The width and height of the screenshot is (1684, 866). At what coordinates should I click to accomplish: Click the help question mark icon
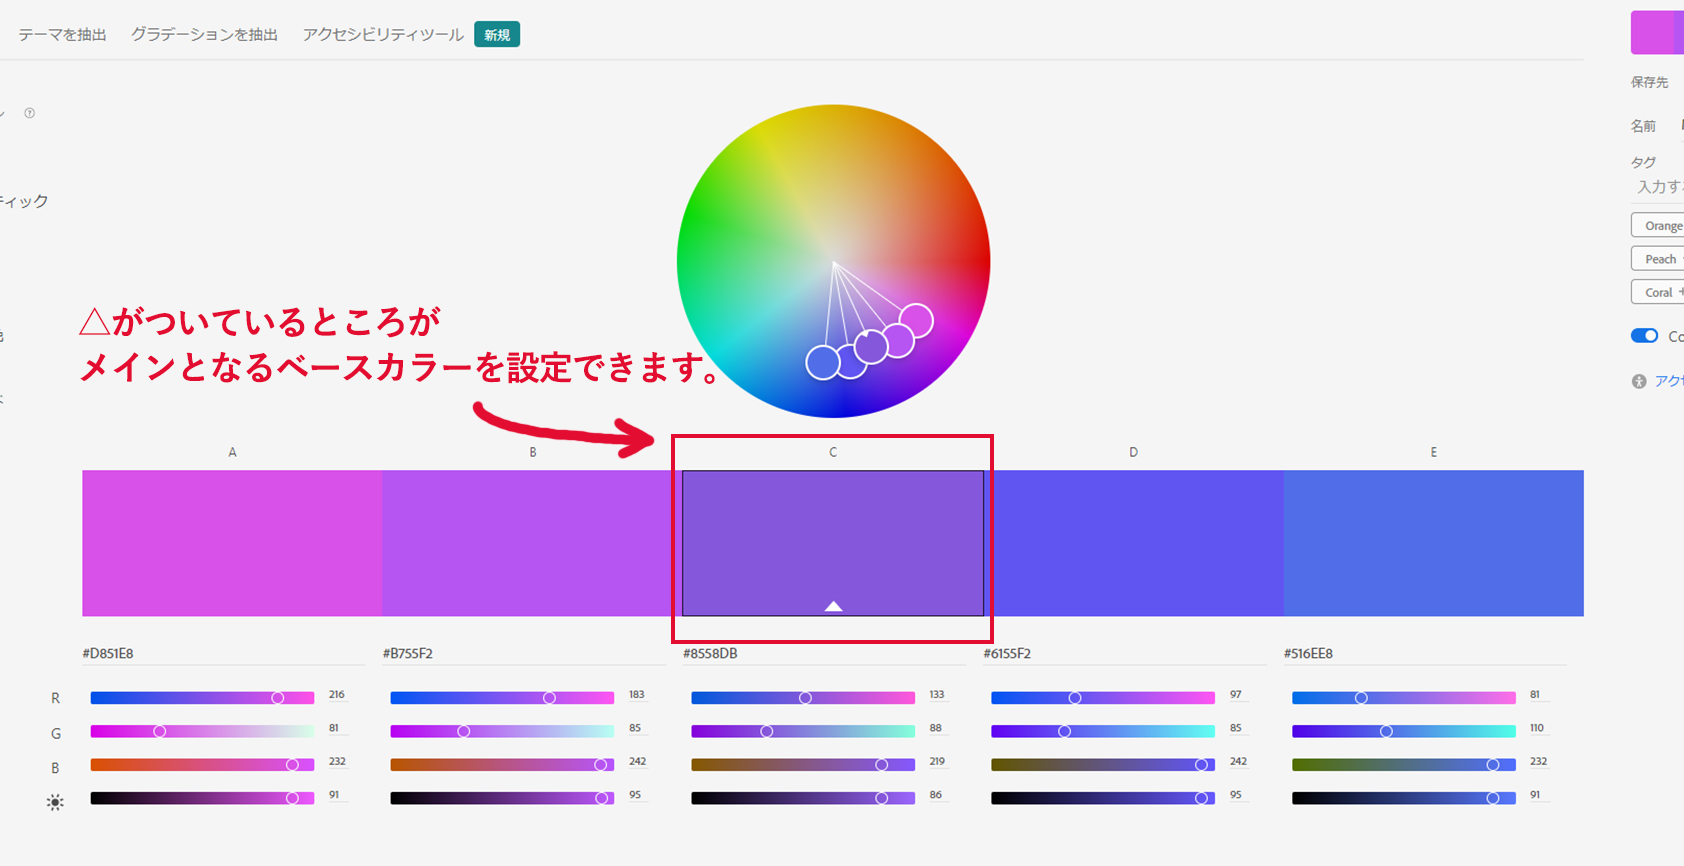tap(29, 113)
